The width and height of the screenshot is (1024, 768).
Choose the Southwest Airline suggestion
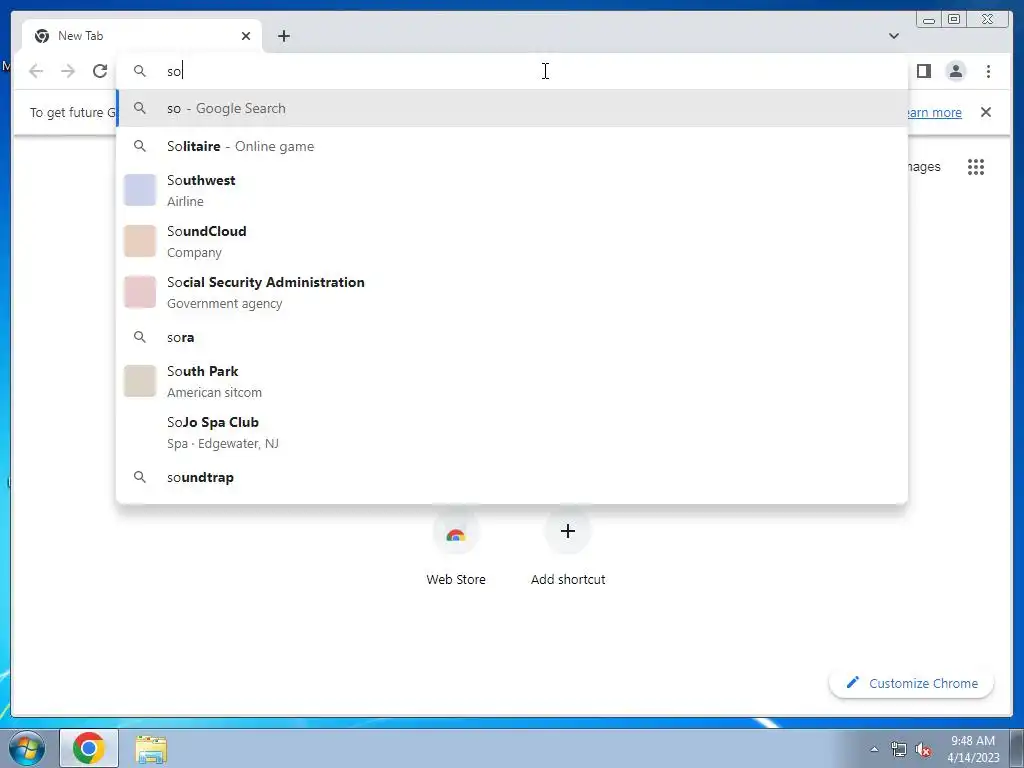tap(512, 190)
